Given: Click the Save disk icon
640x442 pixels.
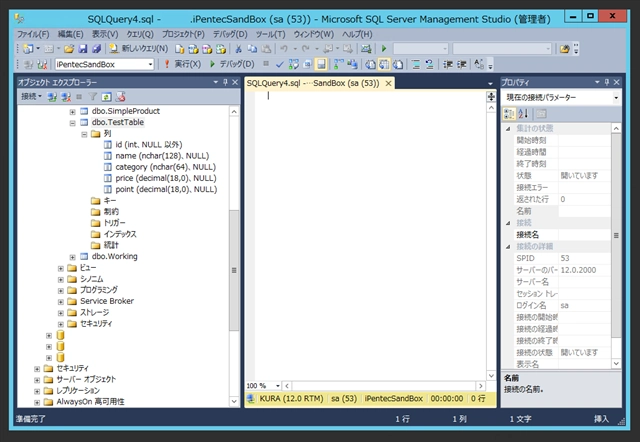Looking at the screenshot, I should click(x=82, y=49).
